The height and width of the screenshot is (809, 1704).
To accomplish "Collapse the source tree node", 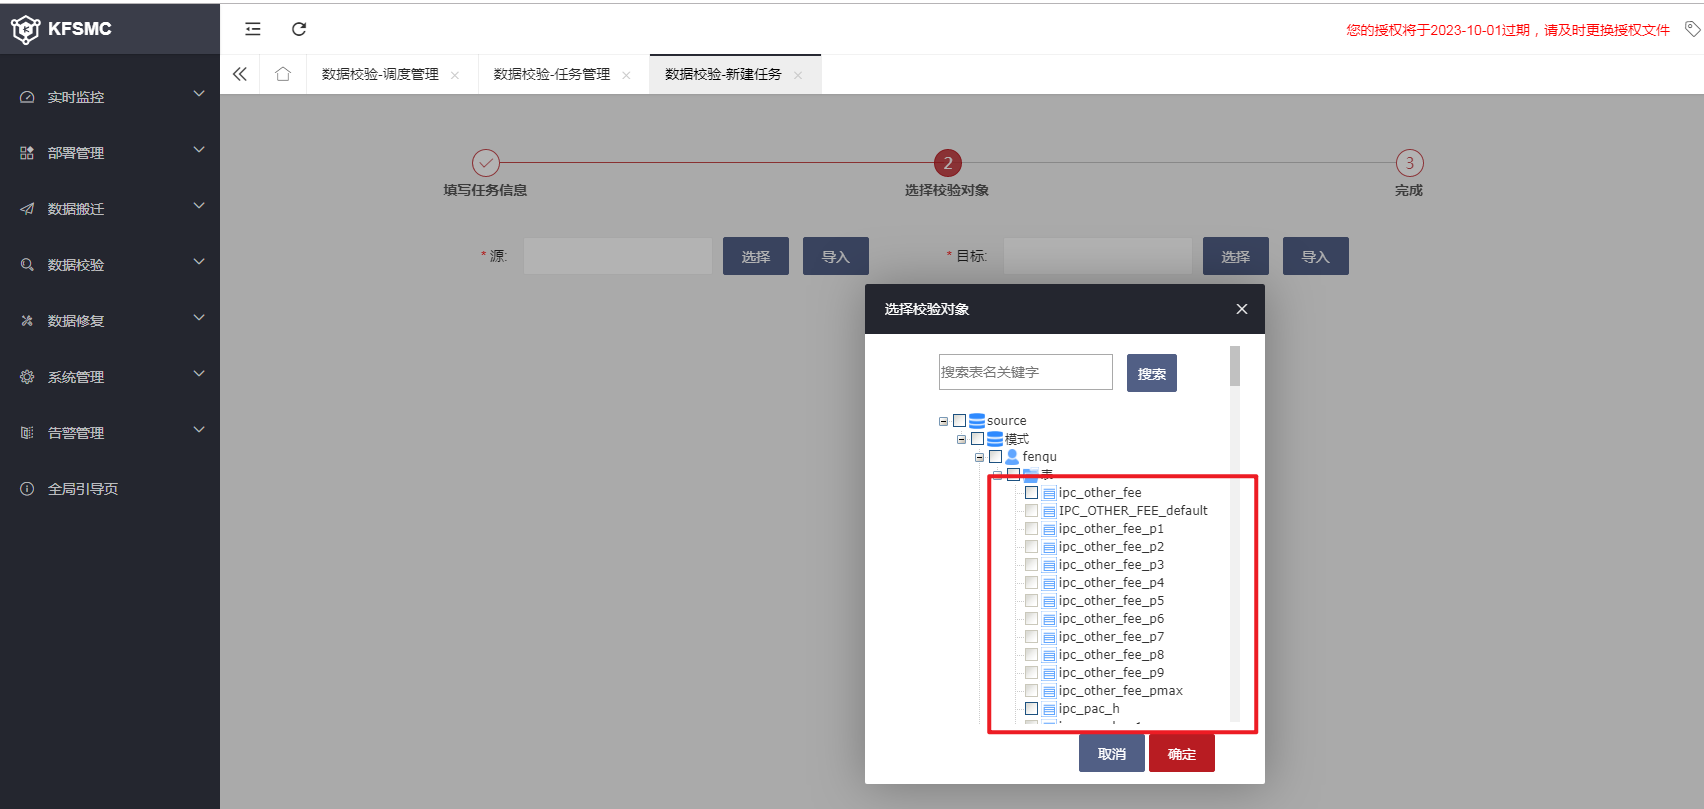I will pos(943,421).
